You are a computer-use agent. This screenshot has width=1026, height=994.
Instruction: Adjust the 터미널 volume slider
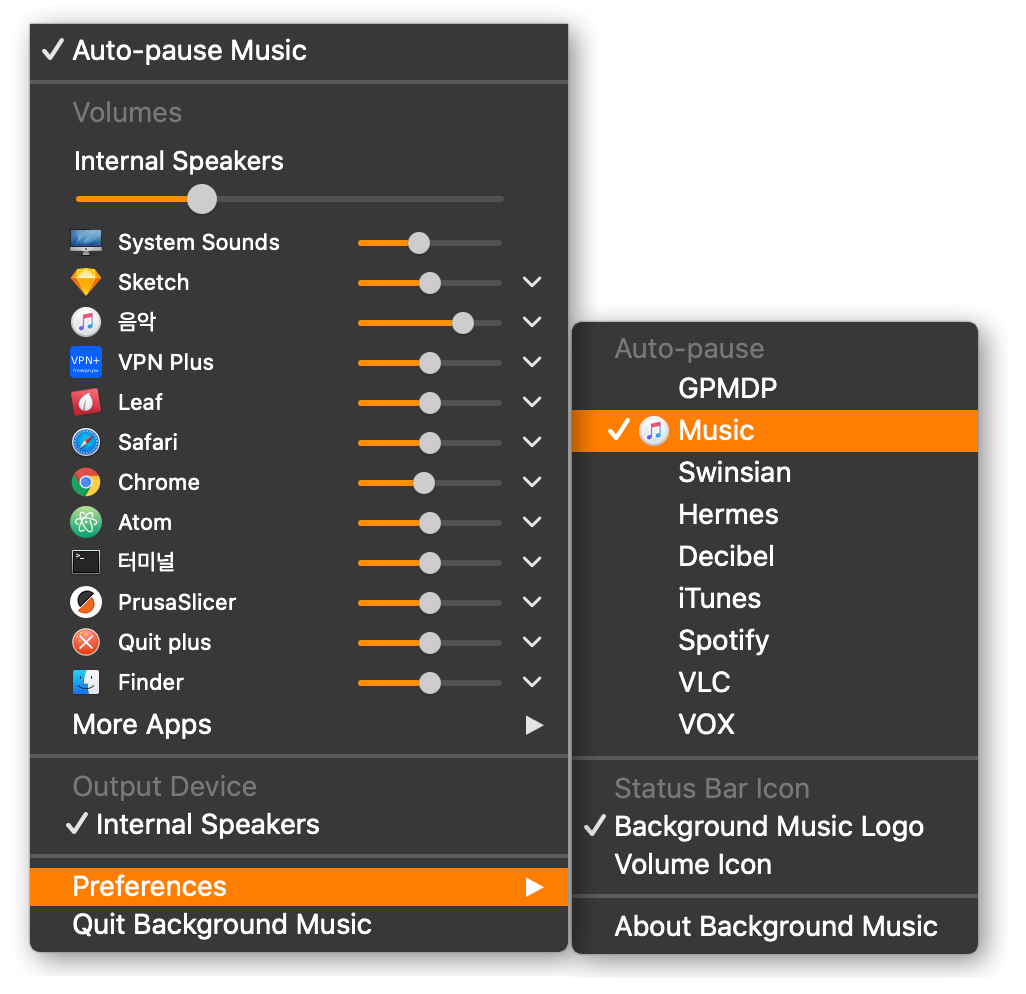pyautogui.click(x=430, y=563)
